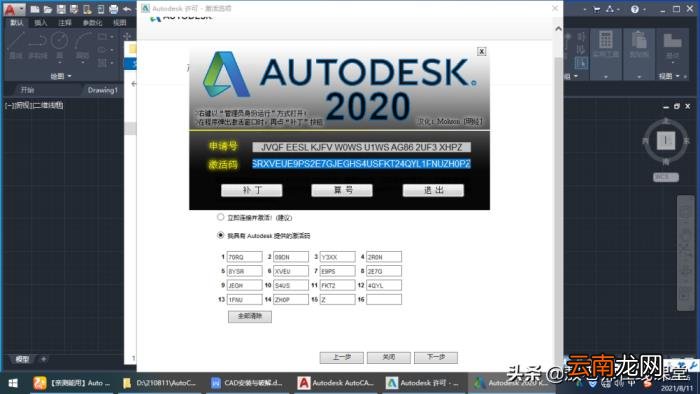Switch to the CAD安装与破解 document taskbar item
This screenshot has width=700, height=394.
tap(247, 383)
